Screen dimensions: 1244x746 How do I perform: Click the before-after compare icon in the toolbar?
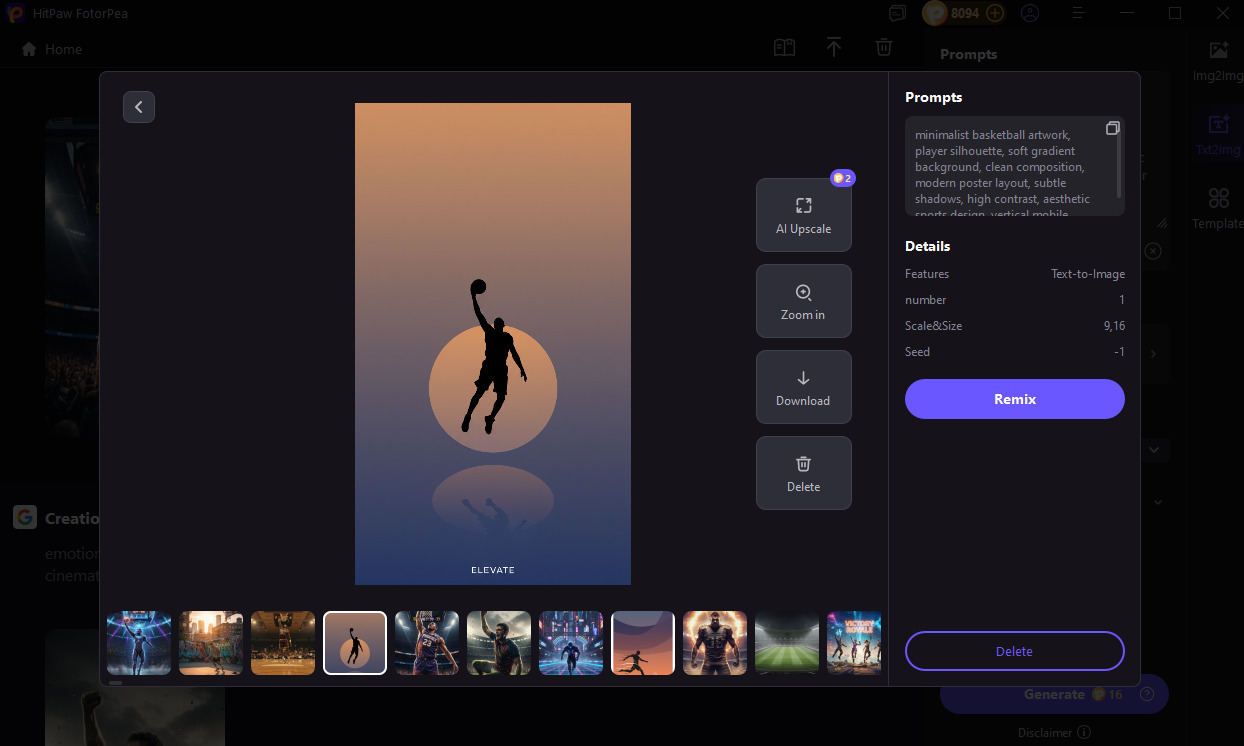tap(784, 47)
